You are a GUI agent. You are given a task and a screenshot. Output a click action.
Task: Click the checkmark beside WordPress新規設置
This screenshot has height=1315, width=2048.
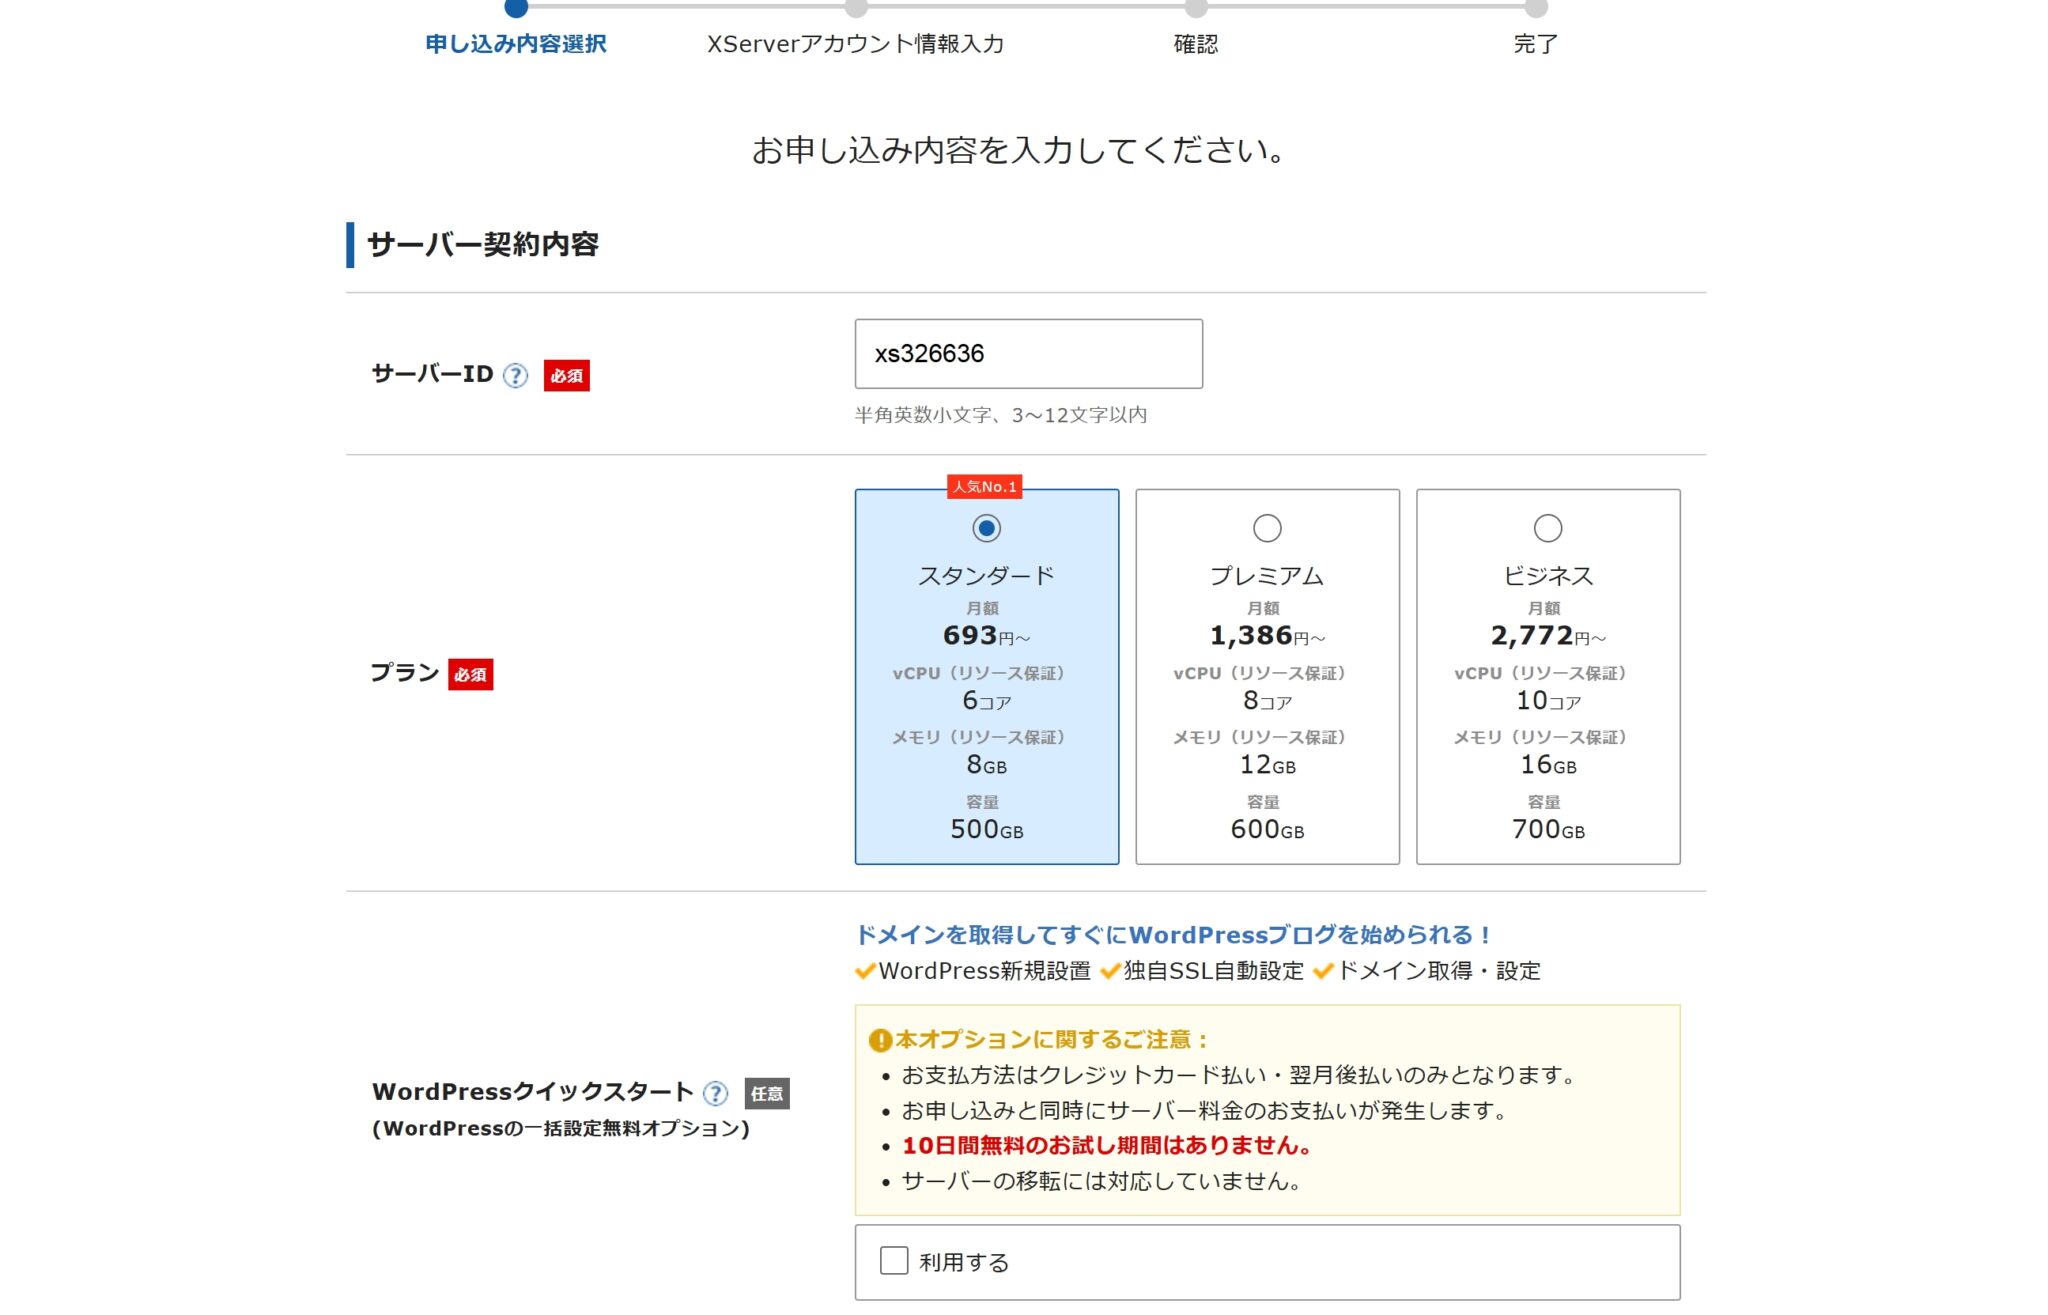point(864,970)
